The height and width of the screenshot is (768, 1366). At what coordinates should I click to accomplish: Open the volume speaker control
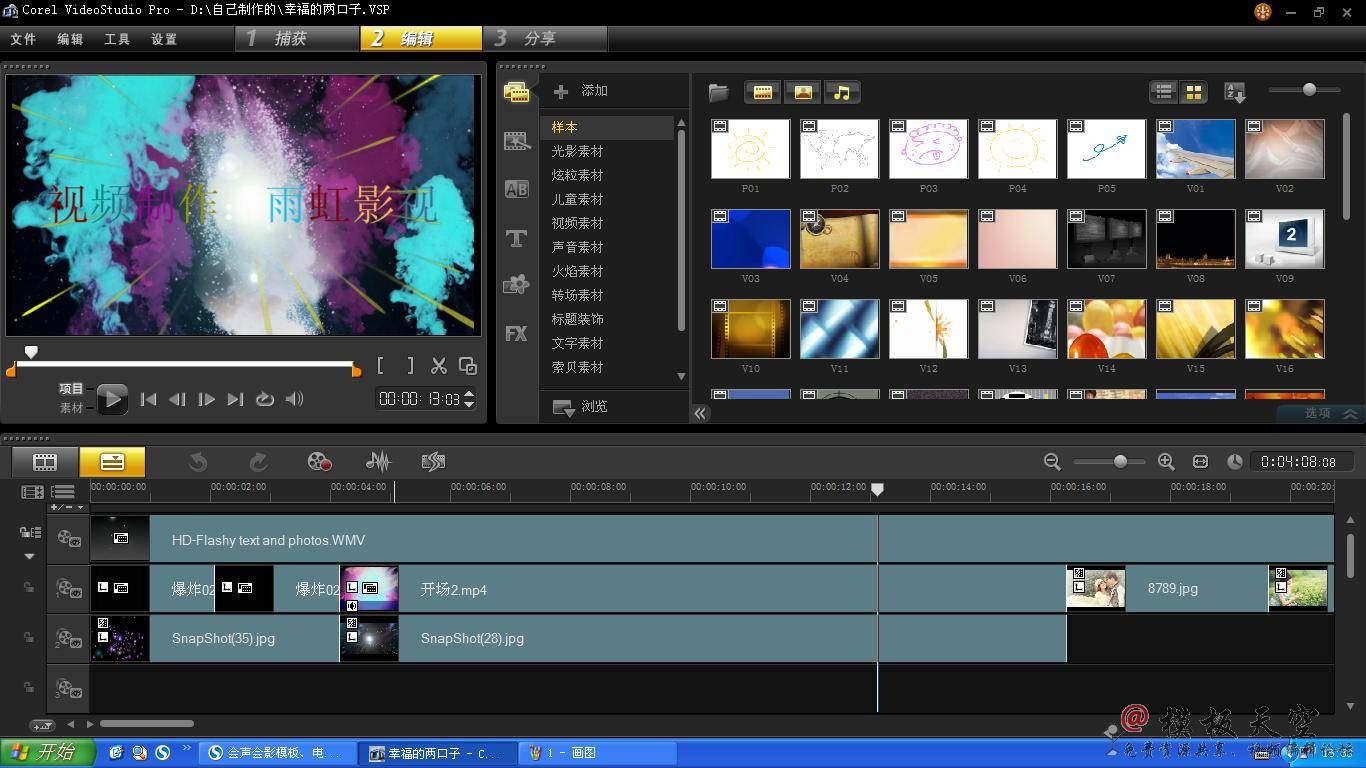pos(294,399)
